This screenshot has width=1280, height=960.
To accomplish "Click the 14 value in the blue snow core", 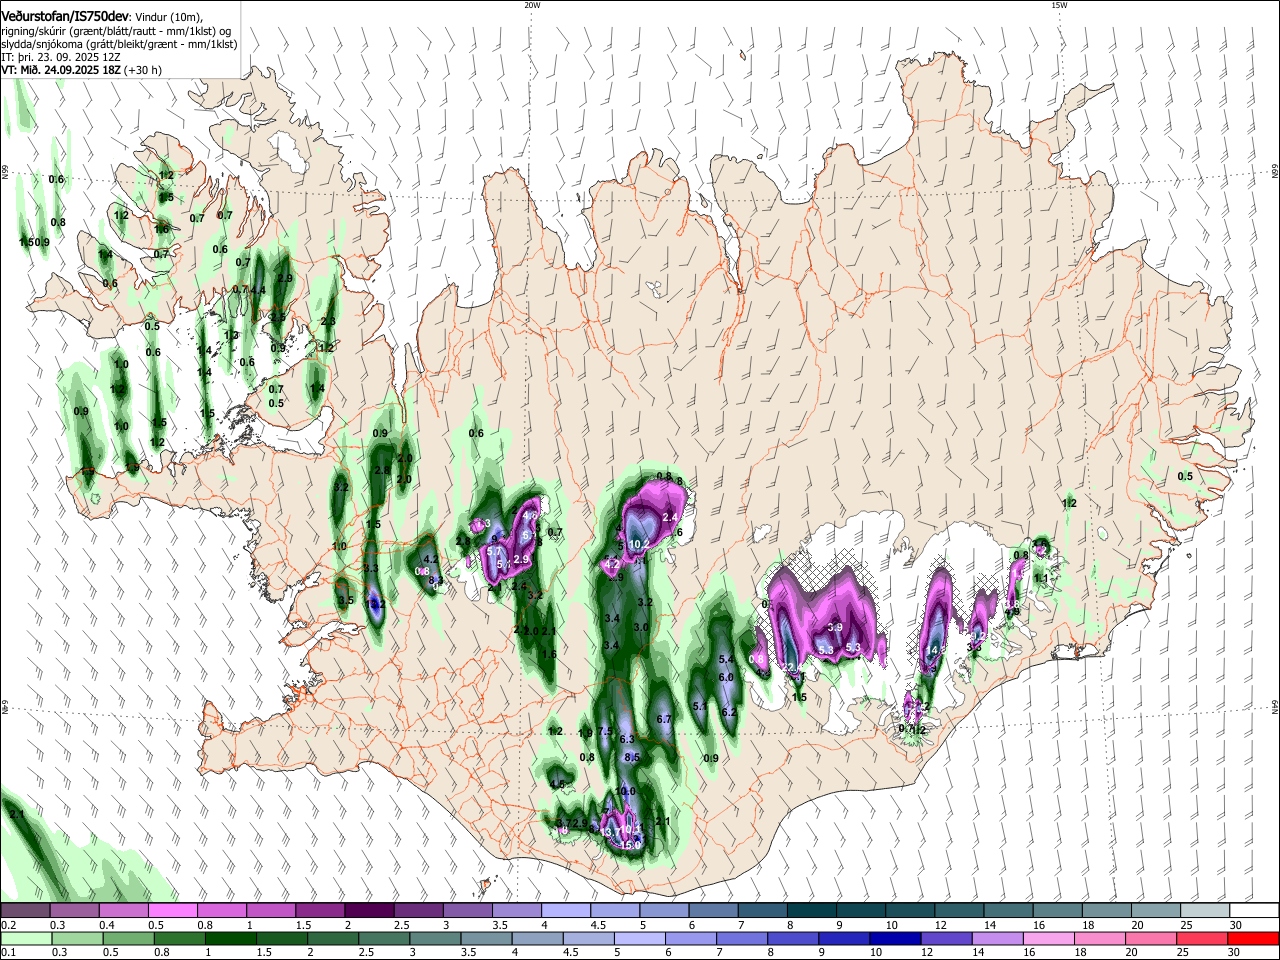I will (x=932, y=650).
